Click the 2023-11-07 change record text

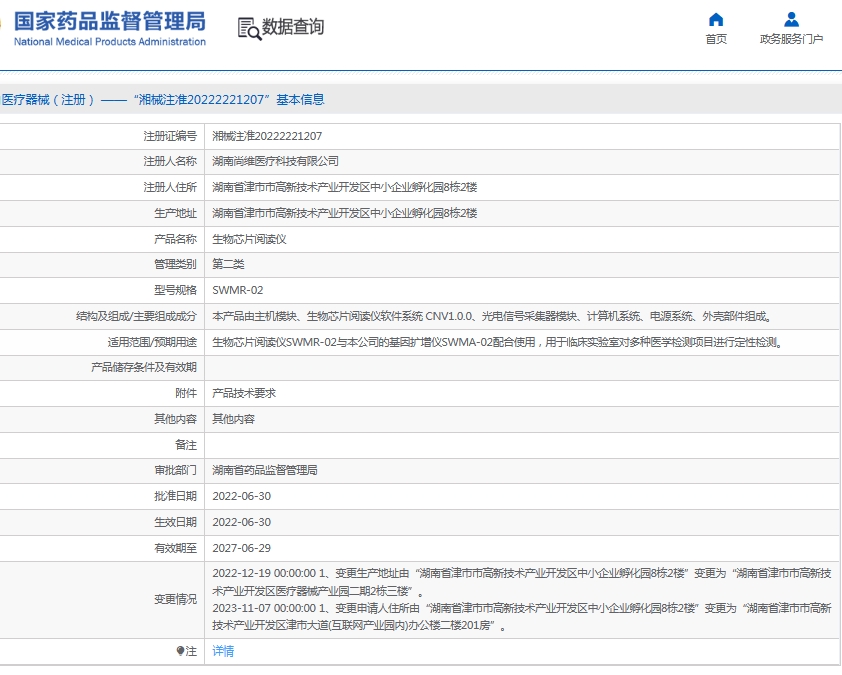coord(521,616)
